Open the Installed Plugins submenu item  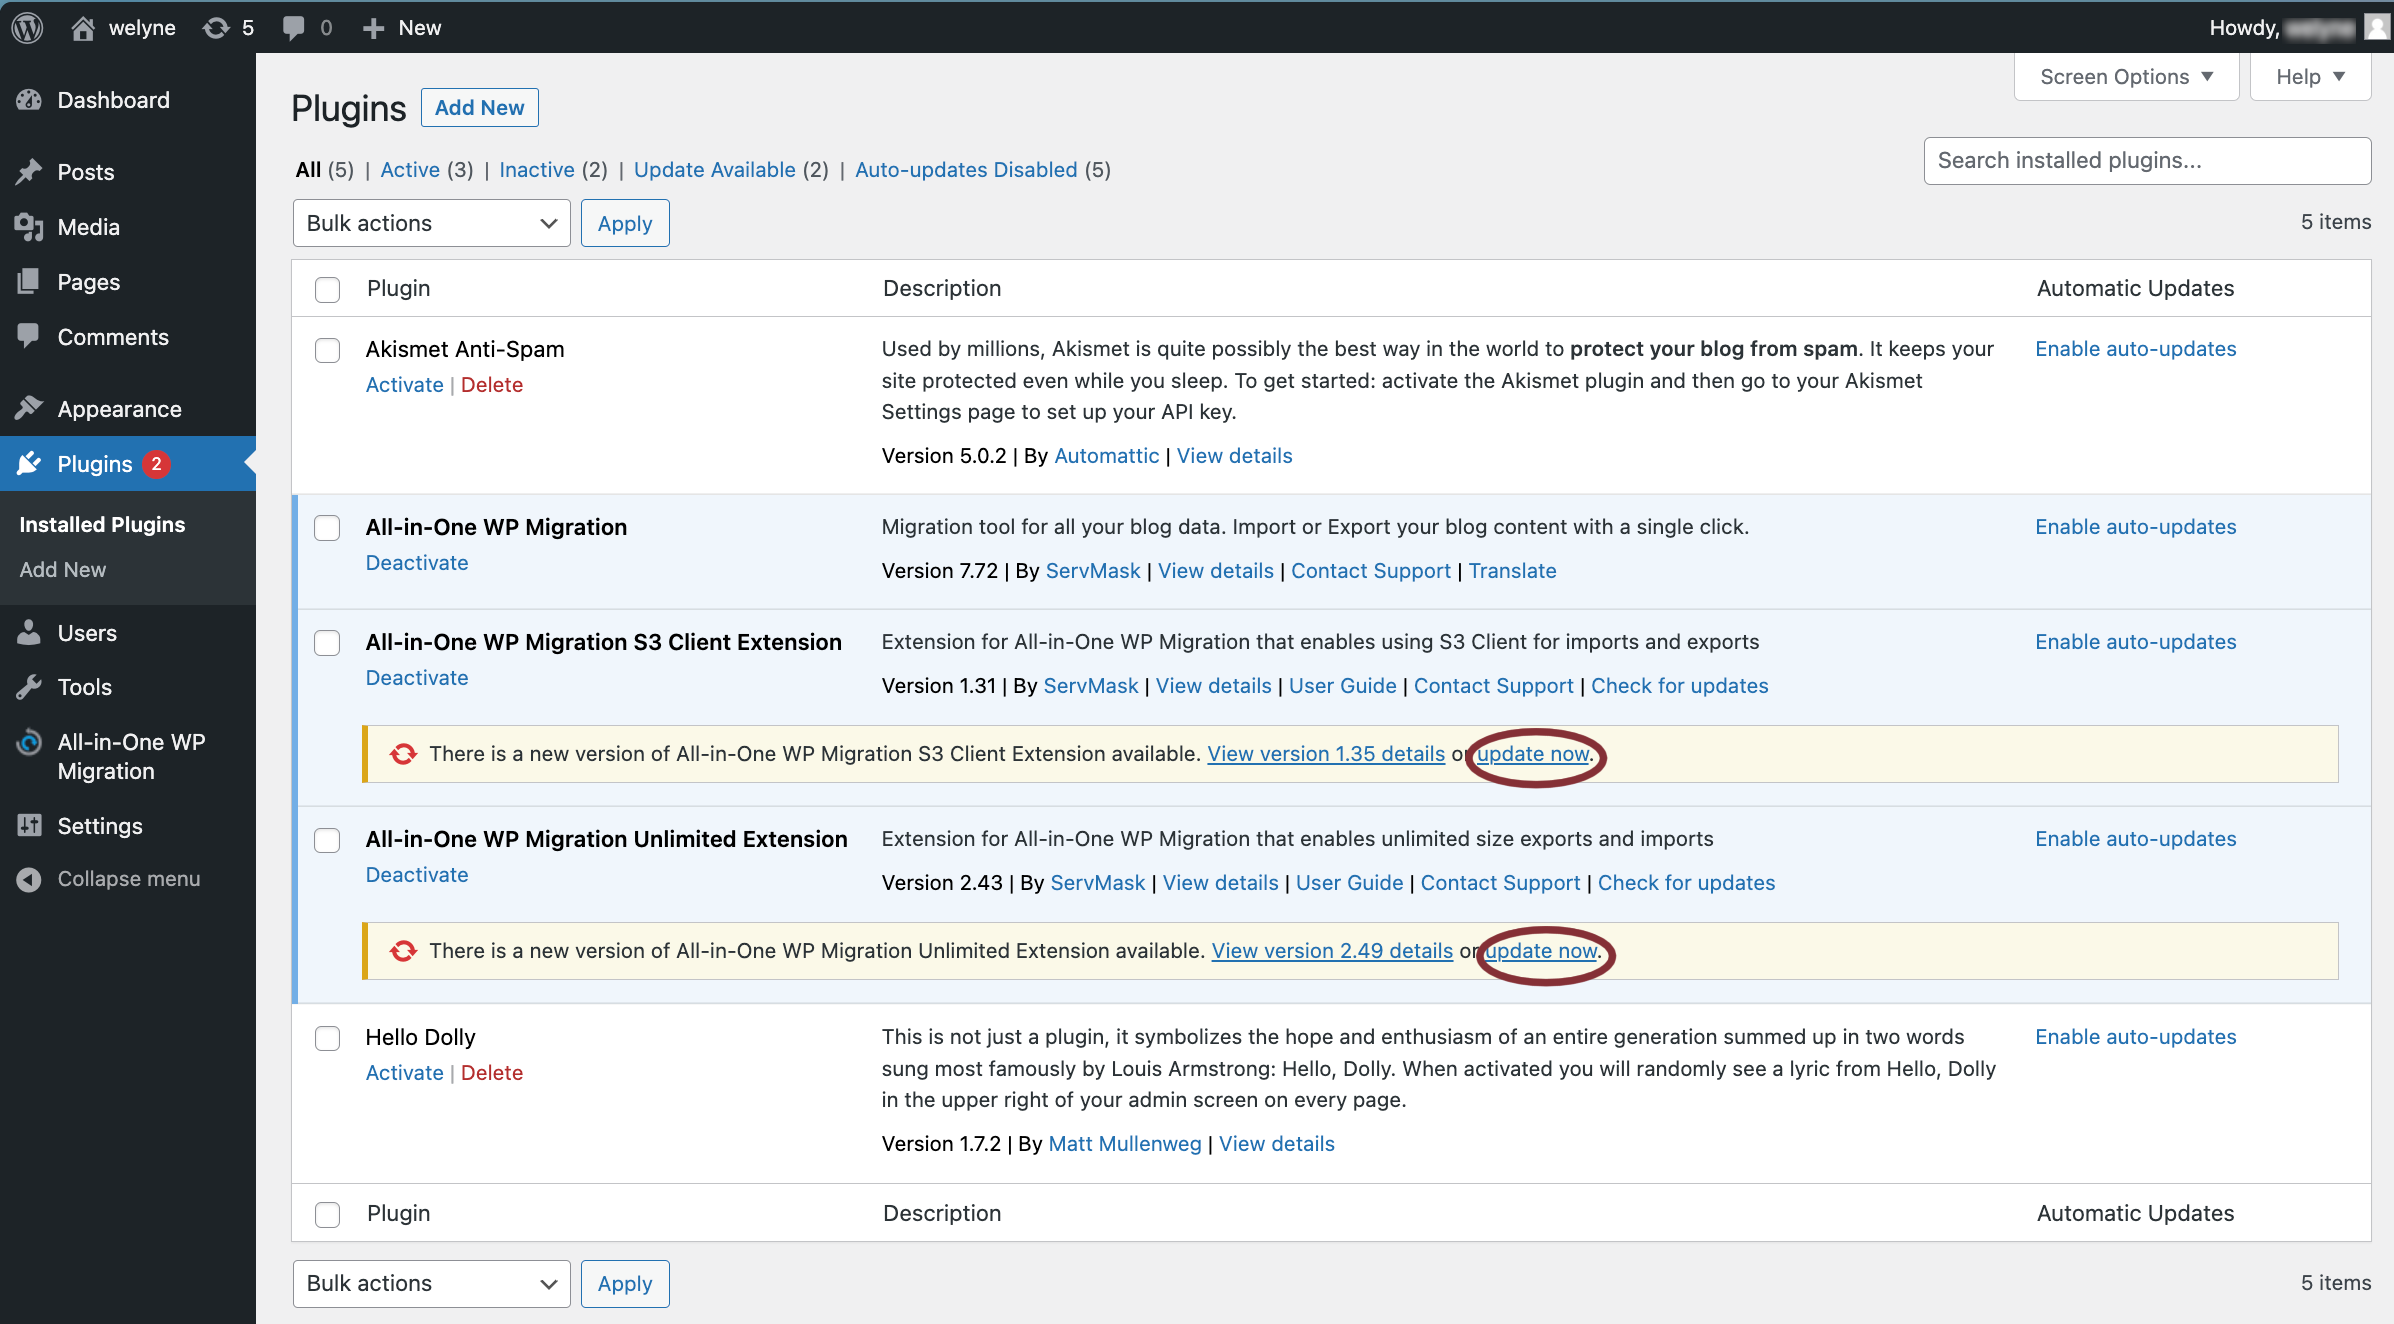(x=102, y=524)
